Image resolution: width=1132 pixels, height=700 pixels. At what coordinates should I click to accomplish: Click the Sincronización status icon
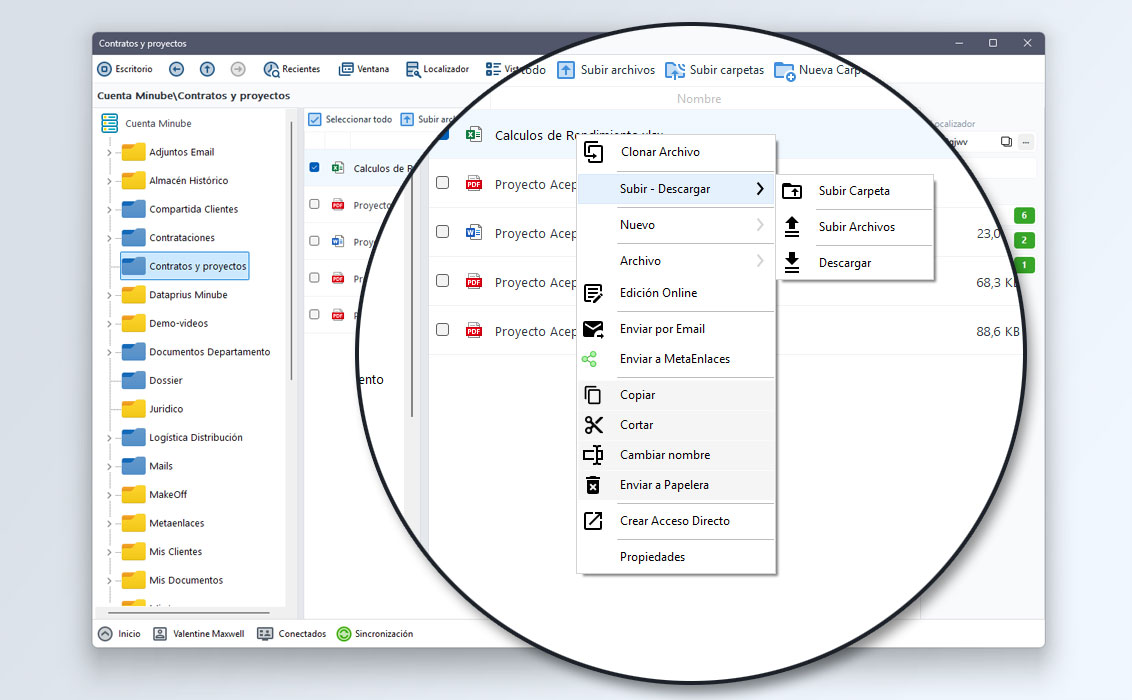[x=344, y=634]
